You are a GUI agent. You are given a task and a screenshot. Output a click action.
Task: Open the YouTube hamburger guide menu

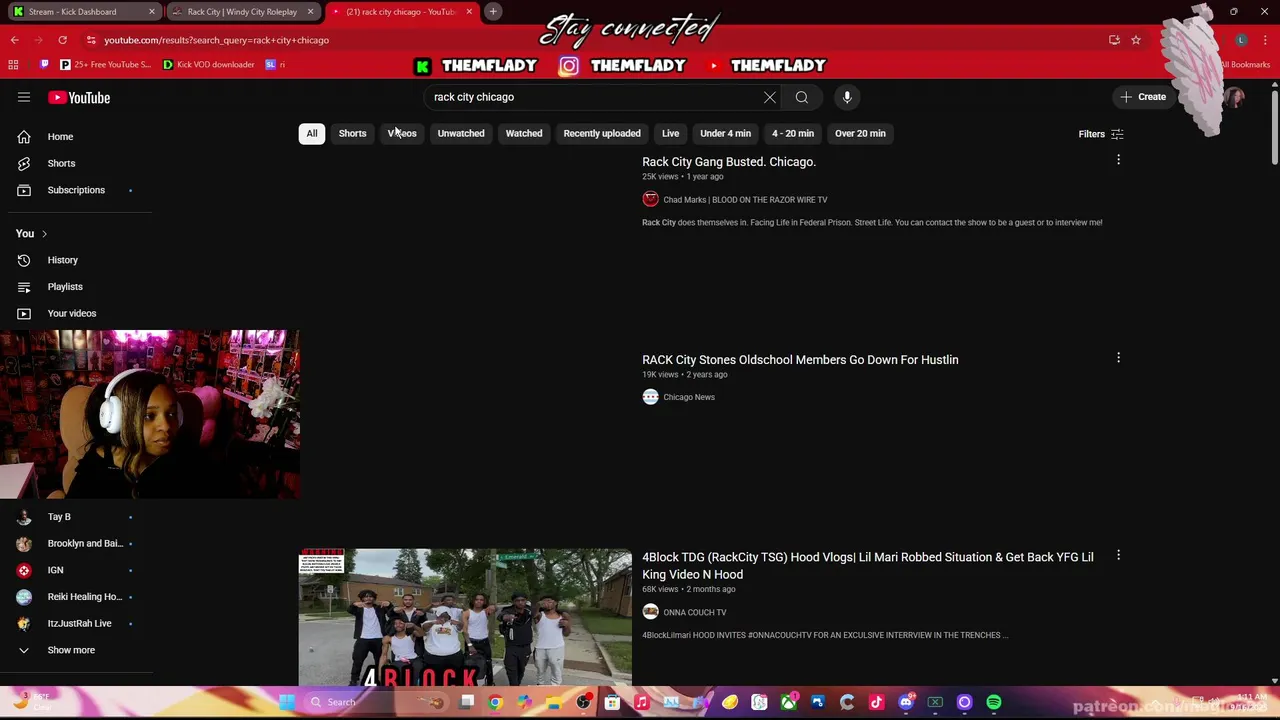[24, 97]
